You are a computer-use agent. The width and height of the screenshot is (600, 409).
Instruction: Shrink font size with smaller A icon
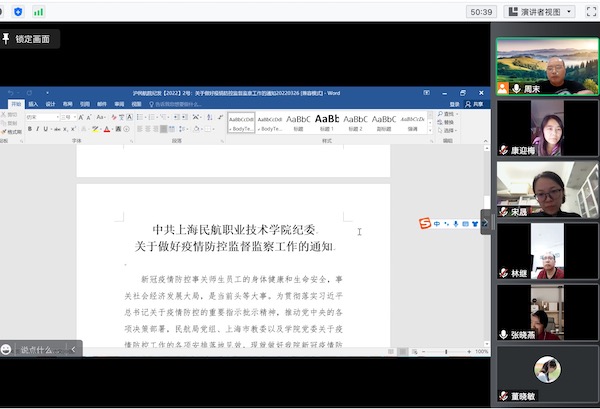[89, 117]
